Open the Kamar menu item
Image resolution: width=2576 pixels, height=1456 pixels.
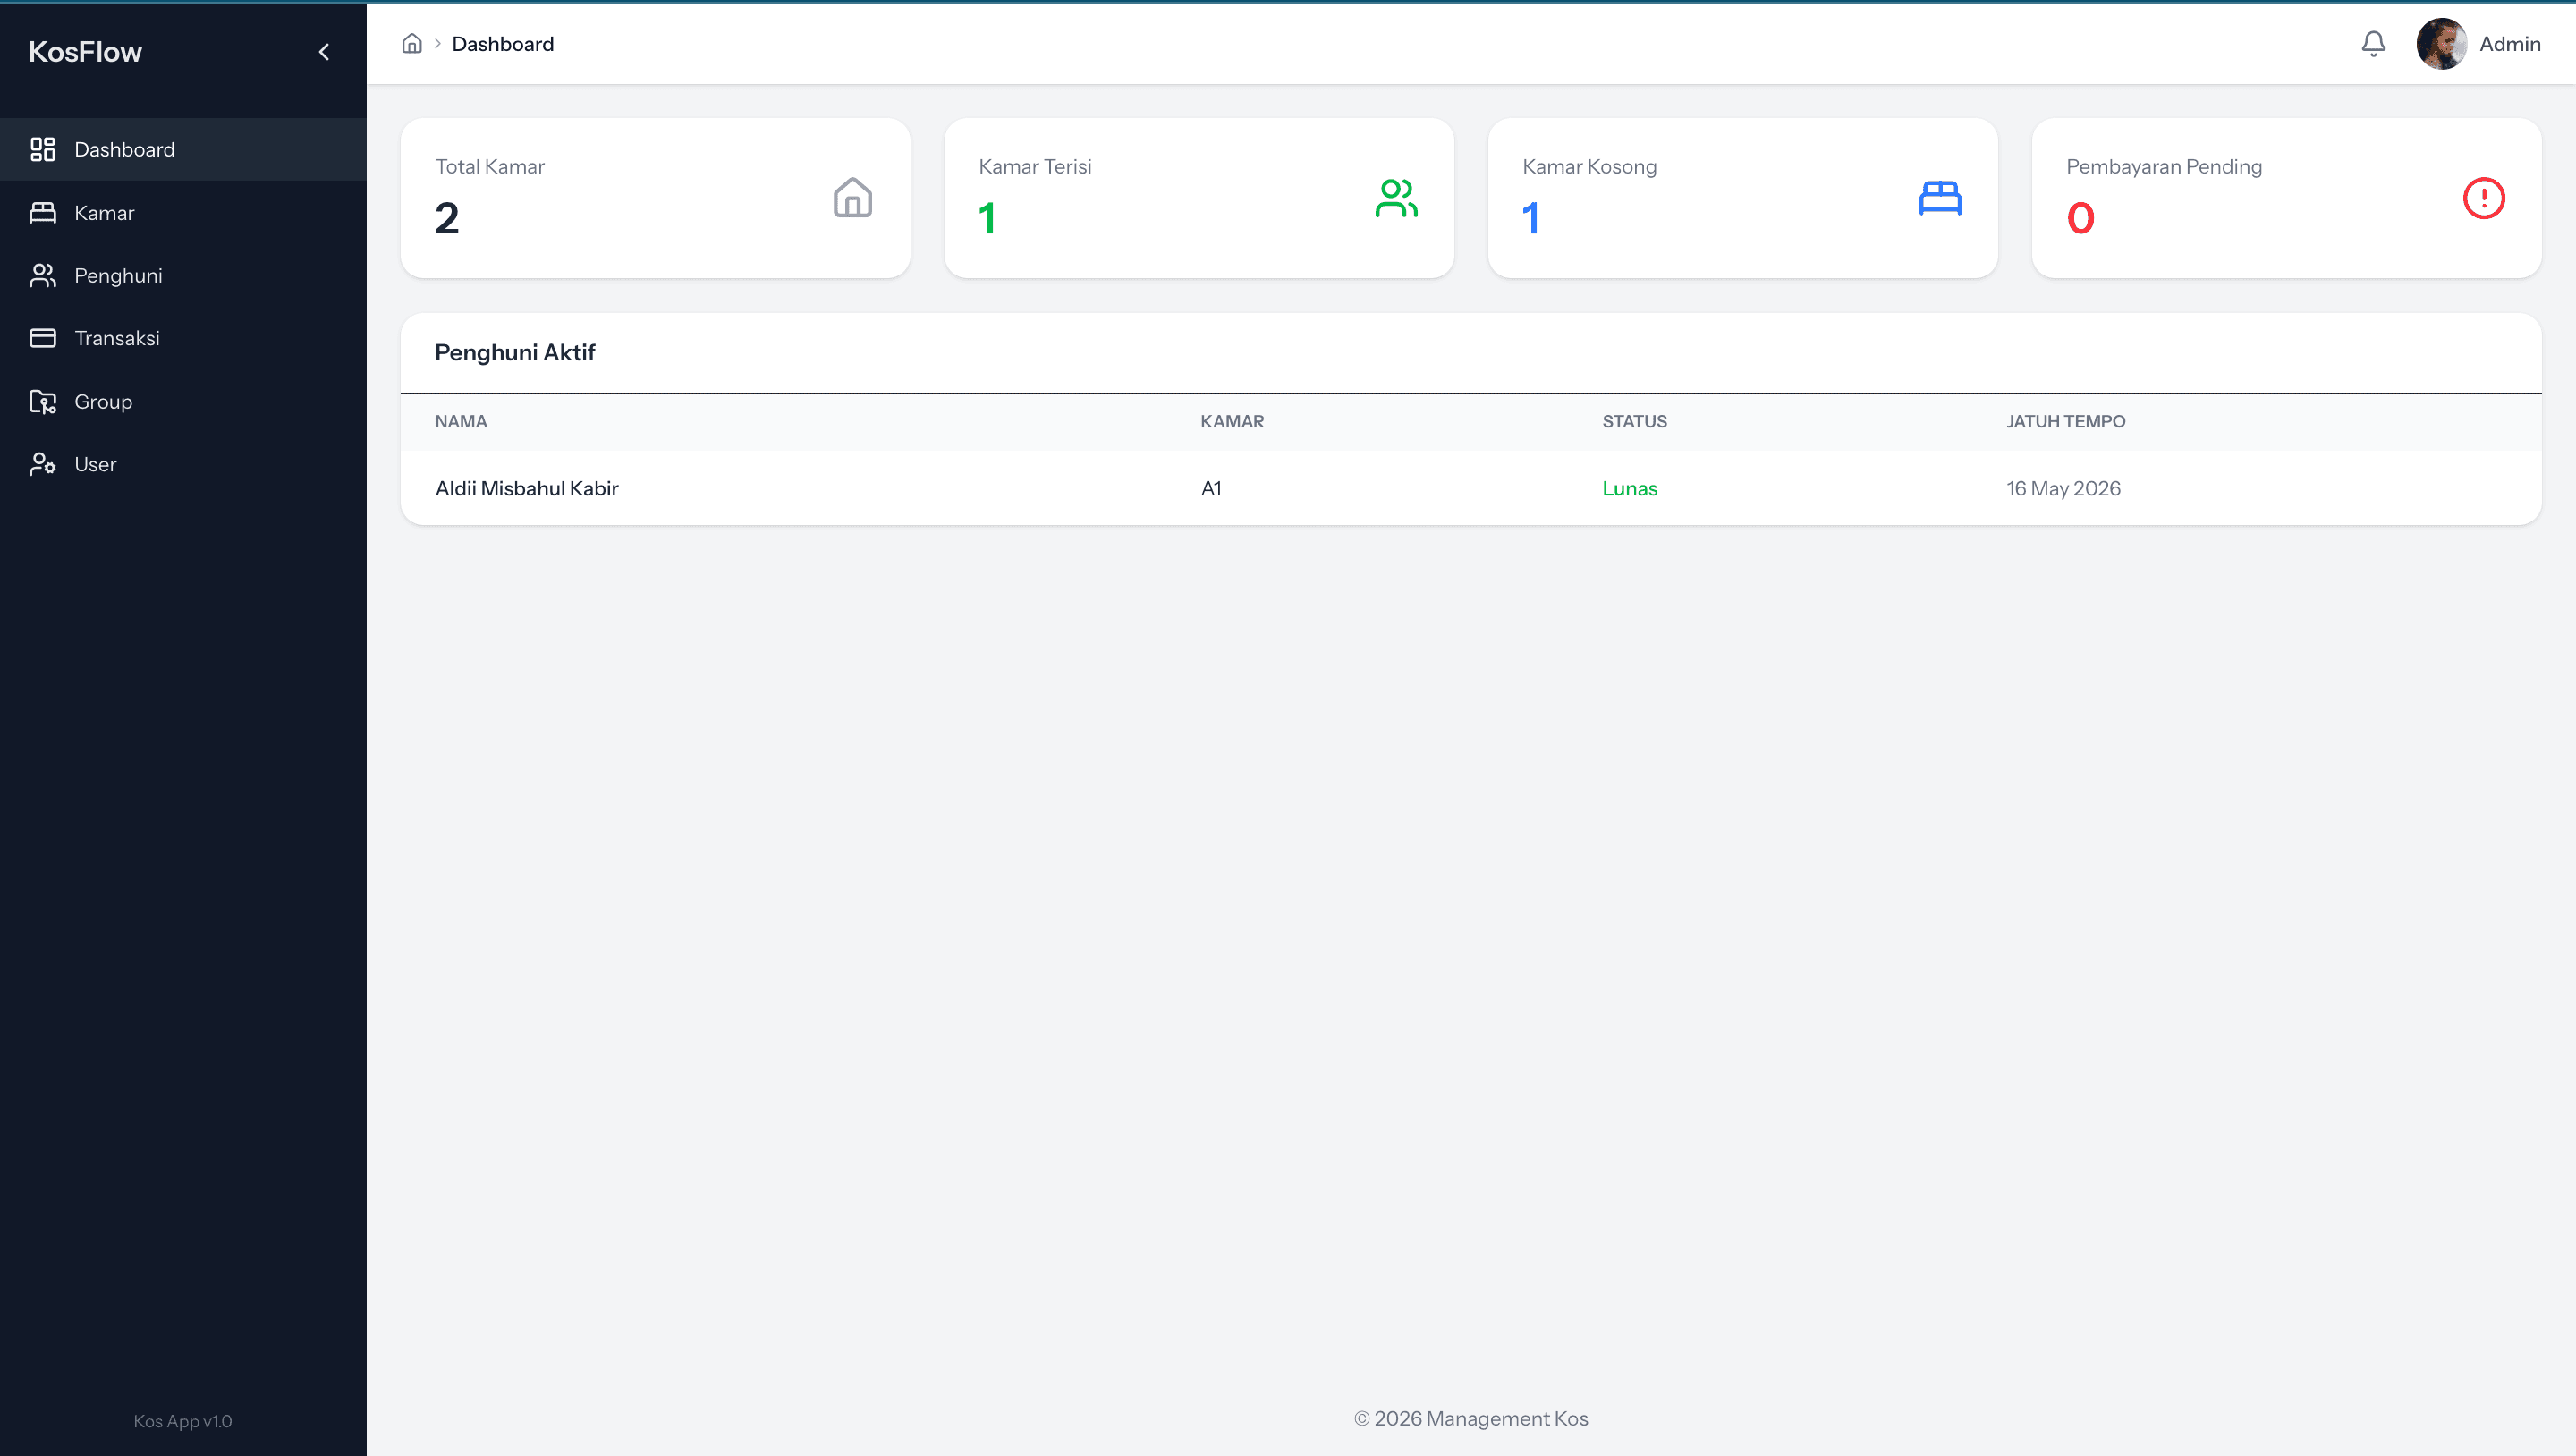pyautogui.click(x=104, y=213)
